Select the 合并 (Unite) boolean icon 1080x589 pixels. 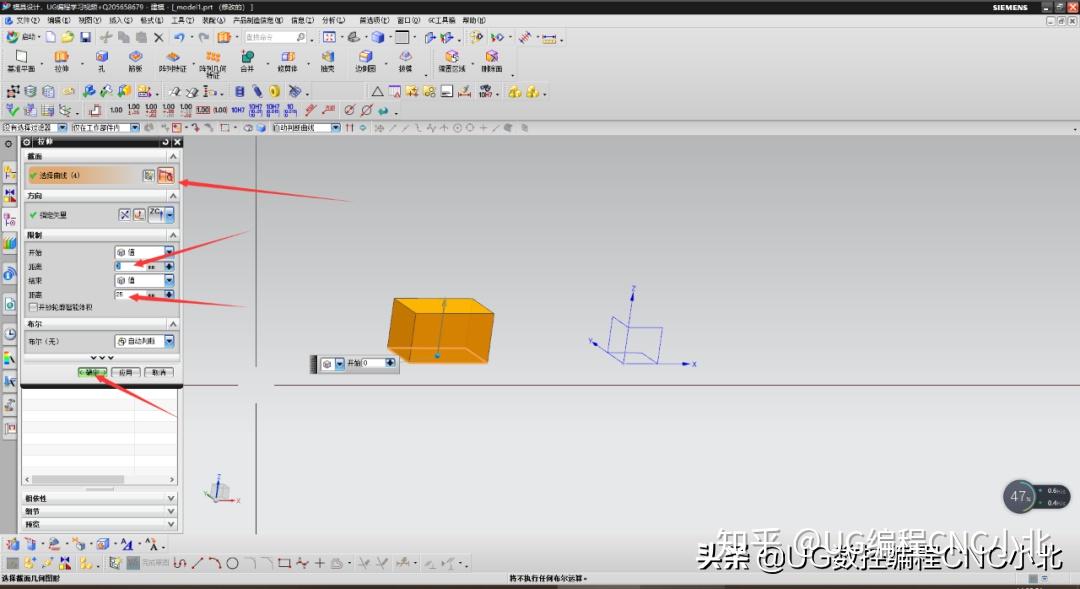[x=248, y=55]
